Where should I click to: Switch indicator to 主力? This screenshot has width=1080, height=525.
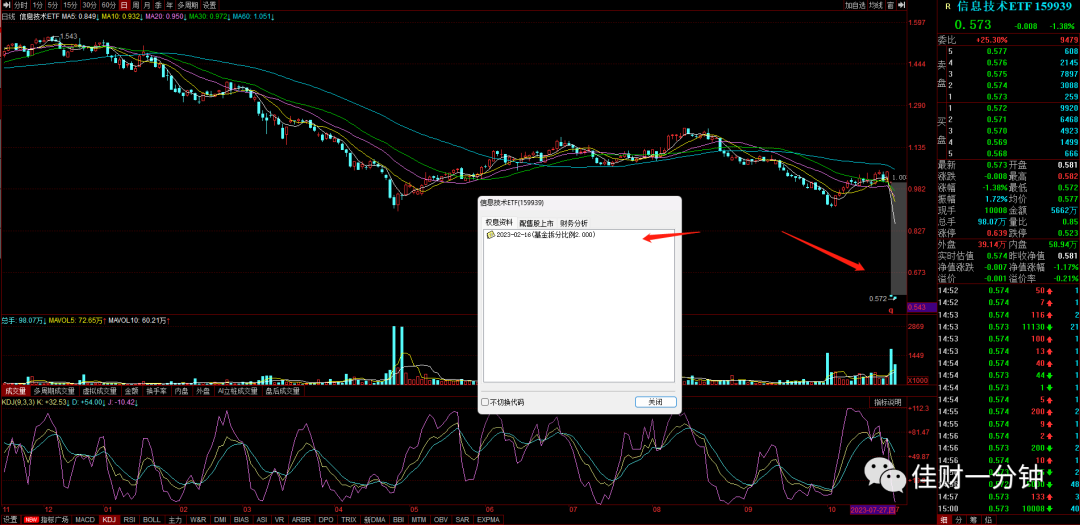pos(175,519)
